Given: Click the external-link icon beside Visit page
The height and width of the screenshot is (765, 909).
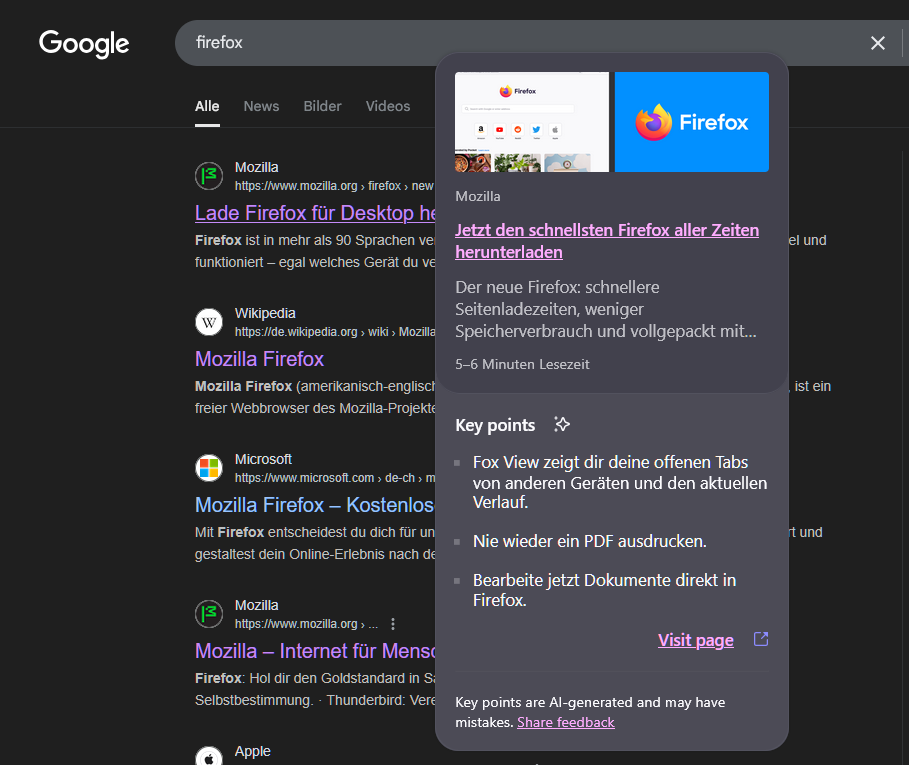Looking at the screenshot, I should (761, 639).
